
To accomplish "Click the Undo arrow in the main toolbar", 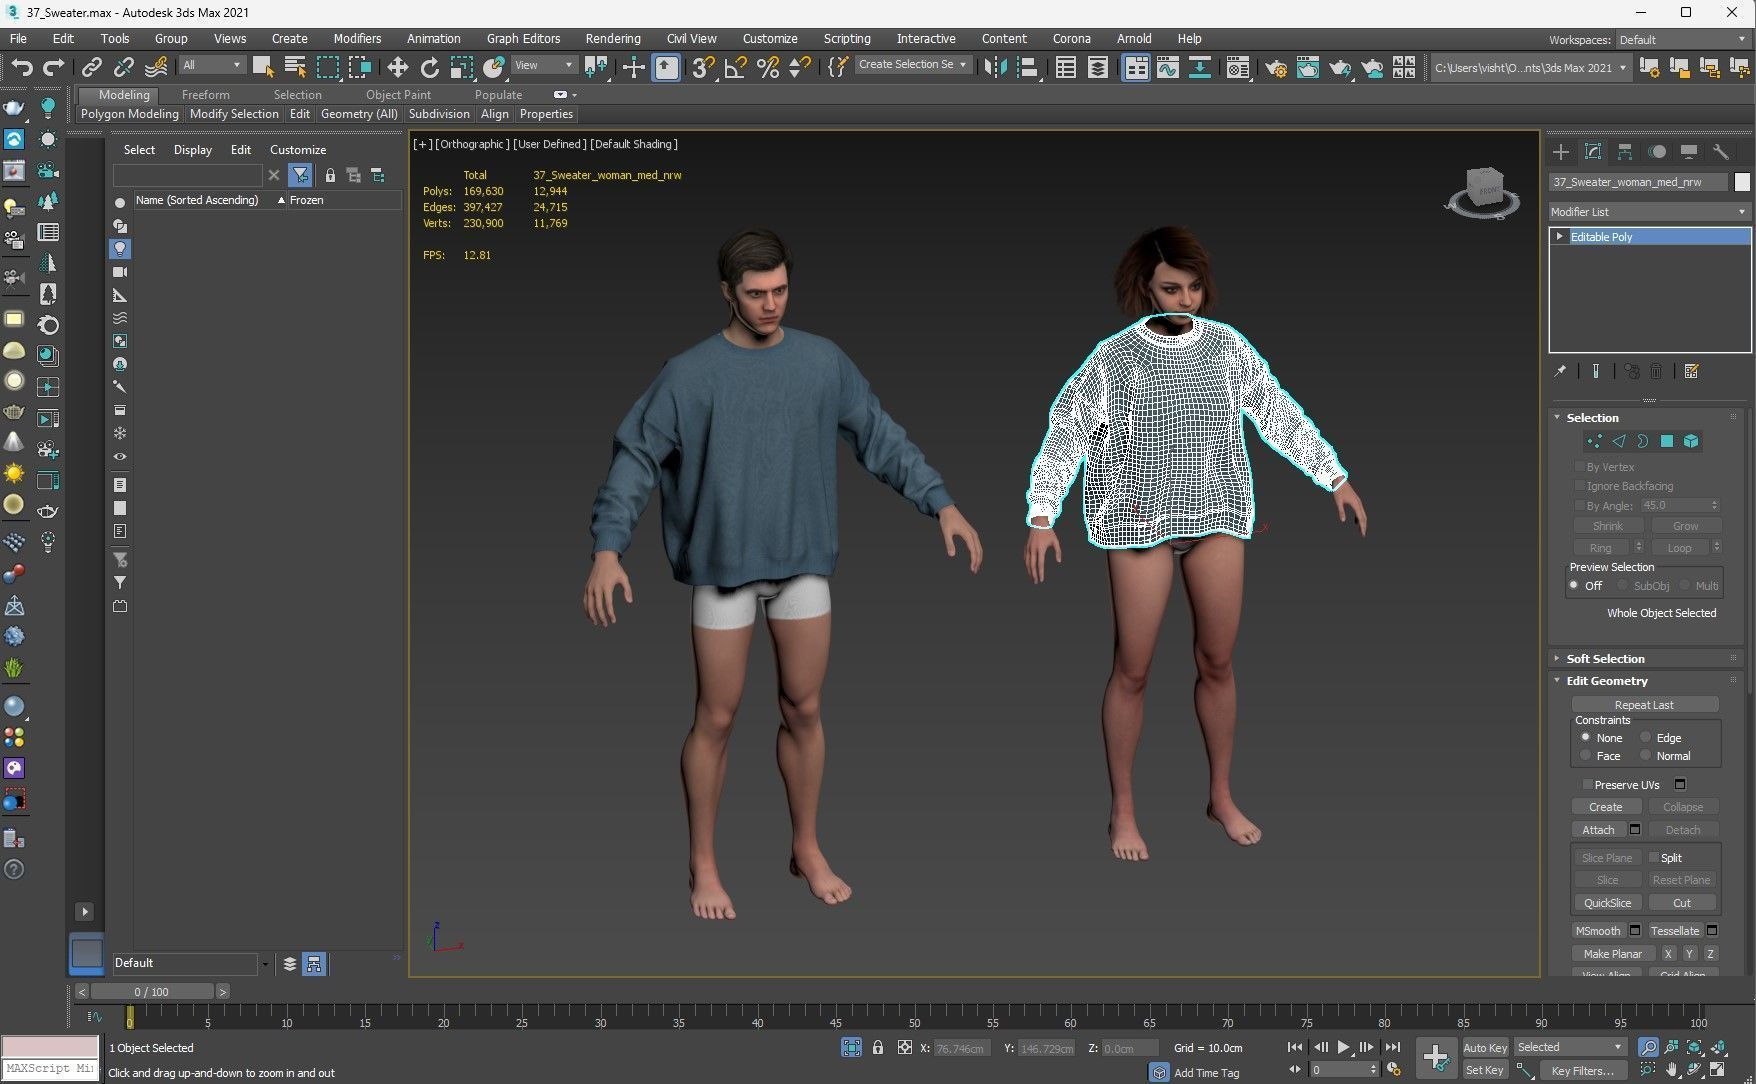I will tap(21, 67).
